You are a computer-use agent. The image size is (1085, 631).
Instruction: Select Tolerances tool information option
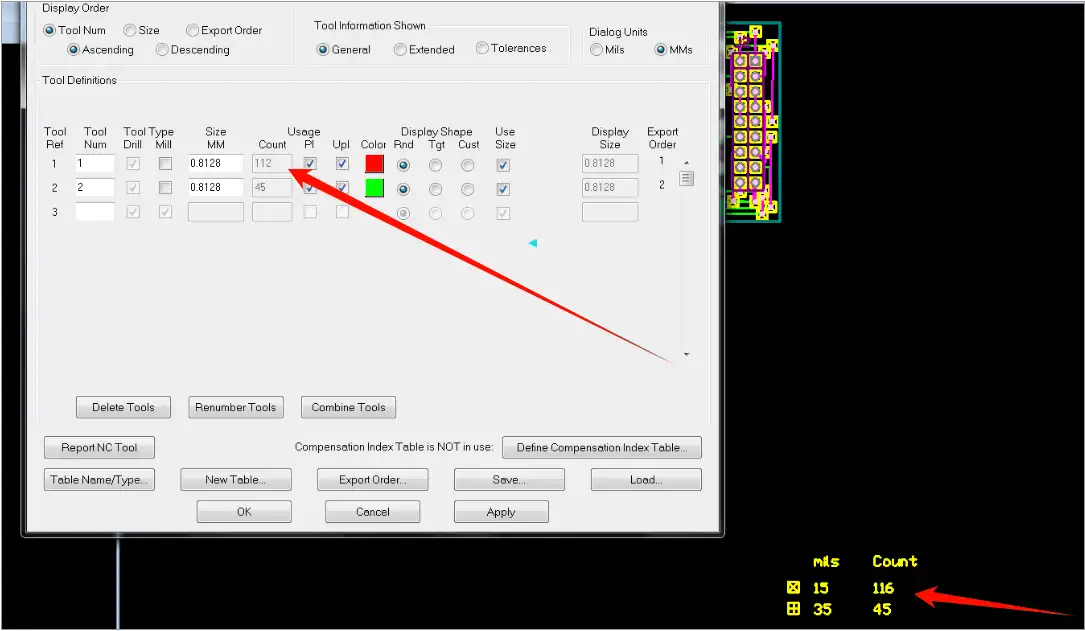click(x=482, y=48)
